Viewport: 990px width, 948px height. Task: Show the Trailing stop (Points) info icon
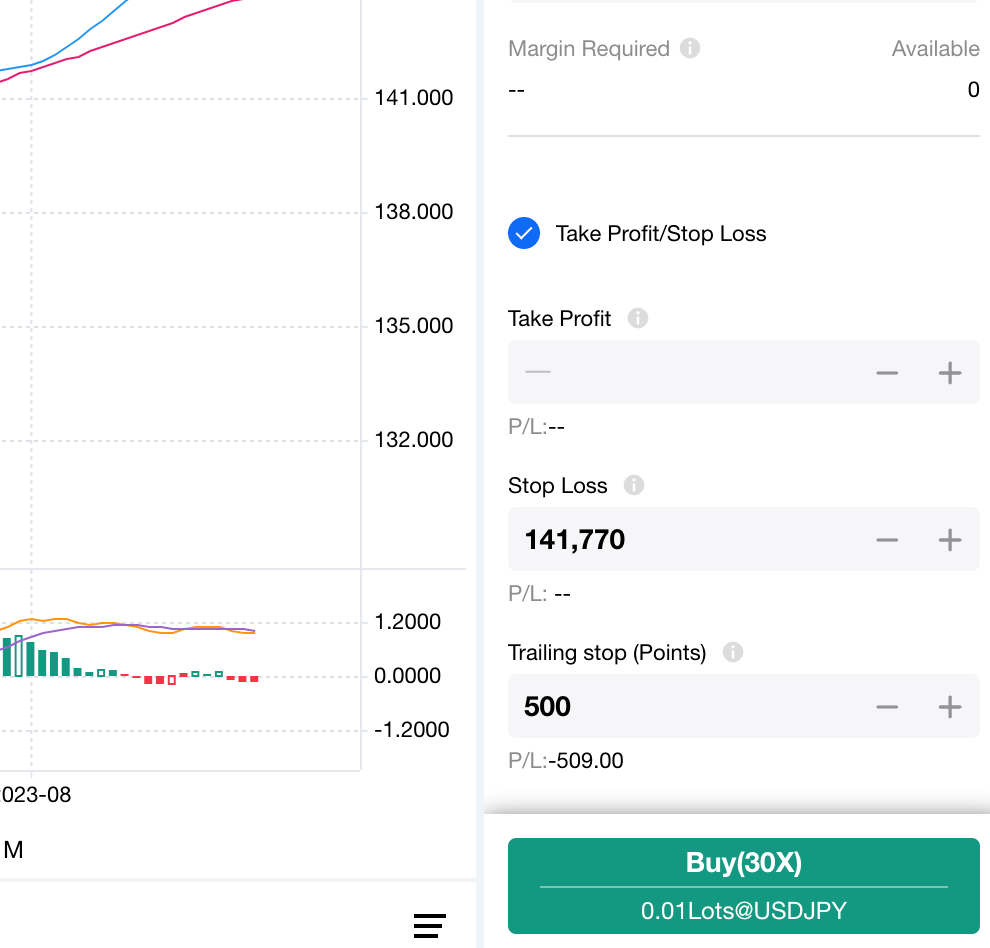coord(733,652)
